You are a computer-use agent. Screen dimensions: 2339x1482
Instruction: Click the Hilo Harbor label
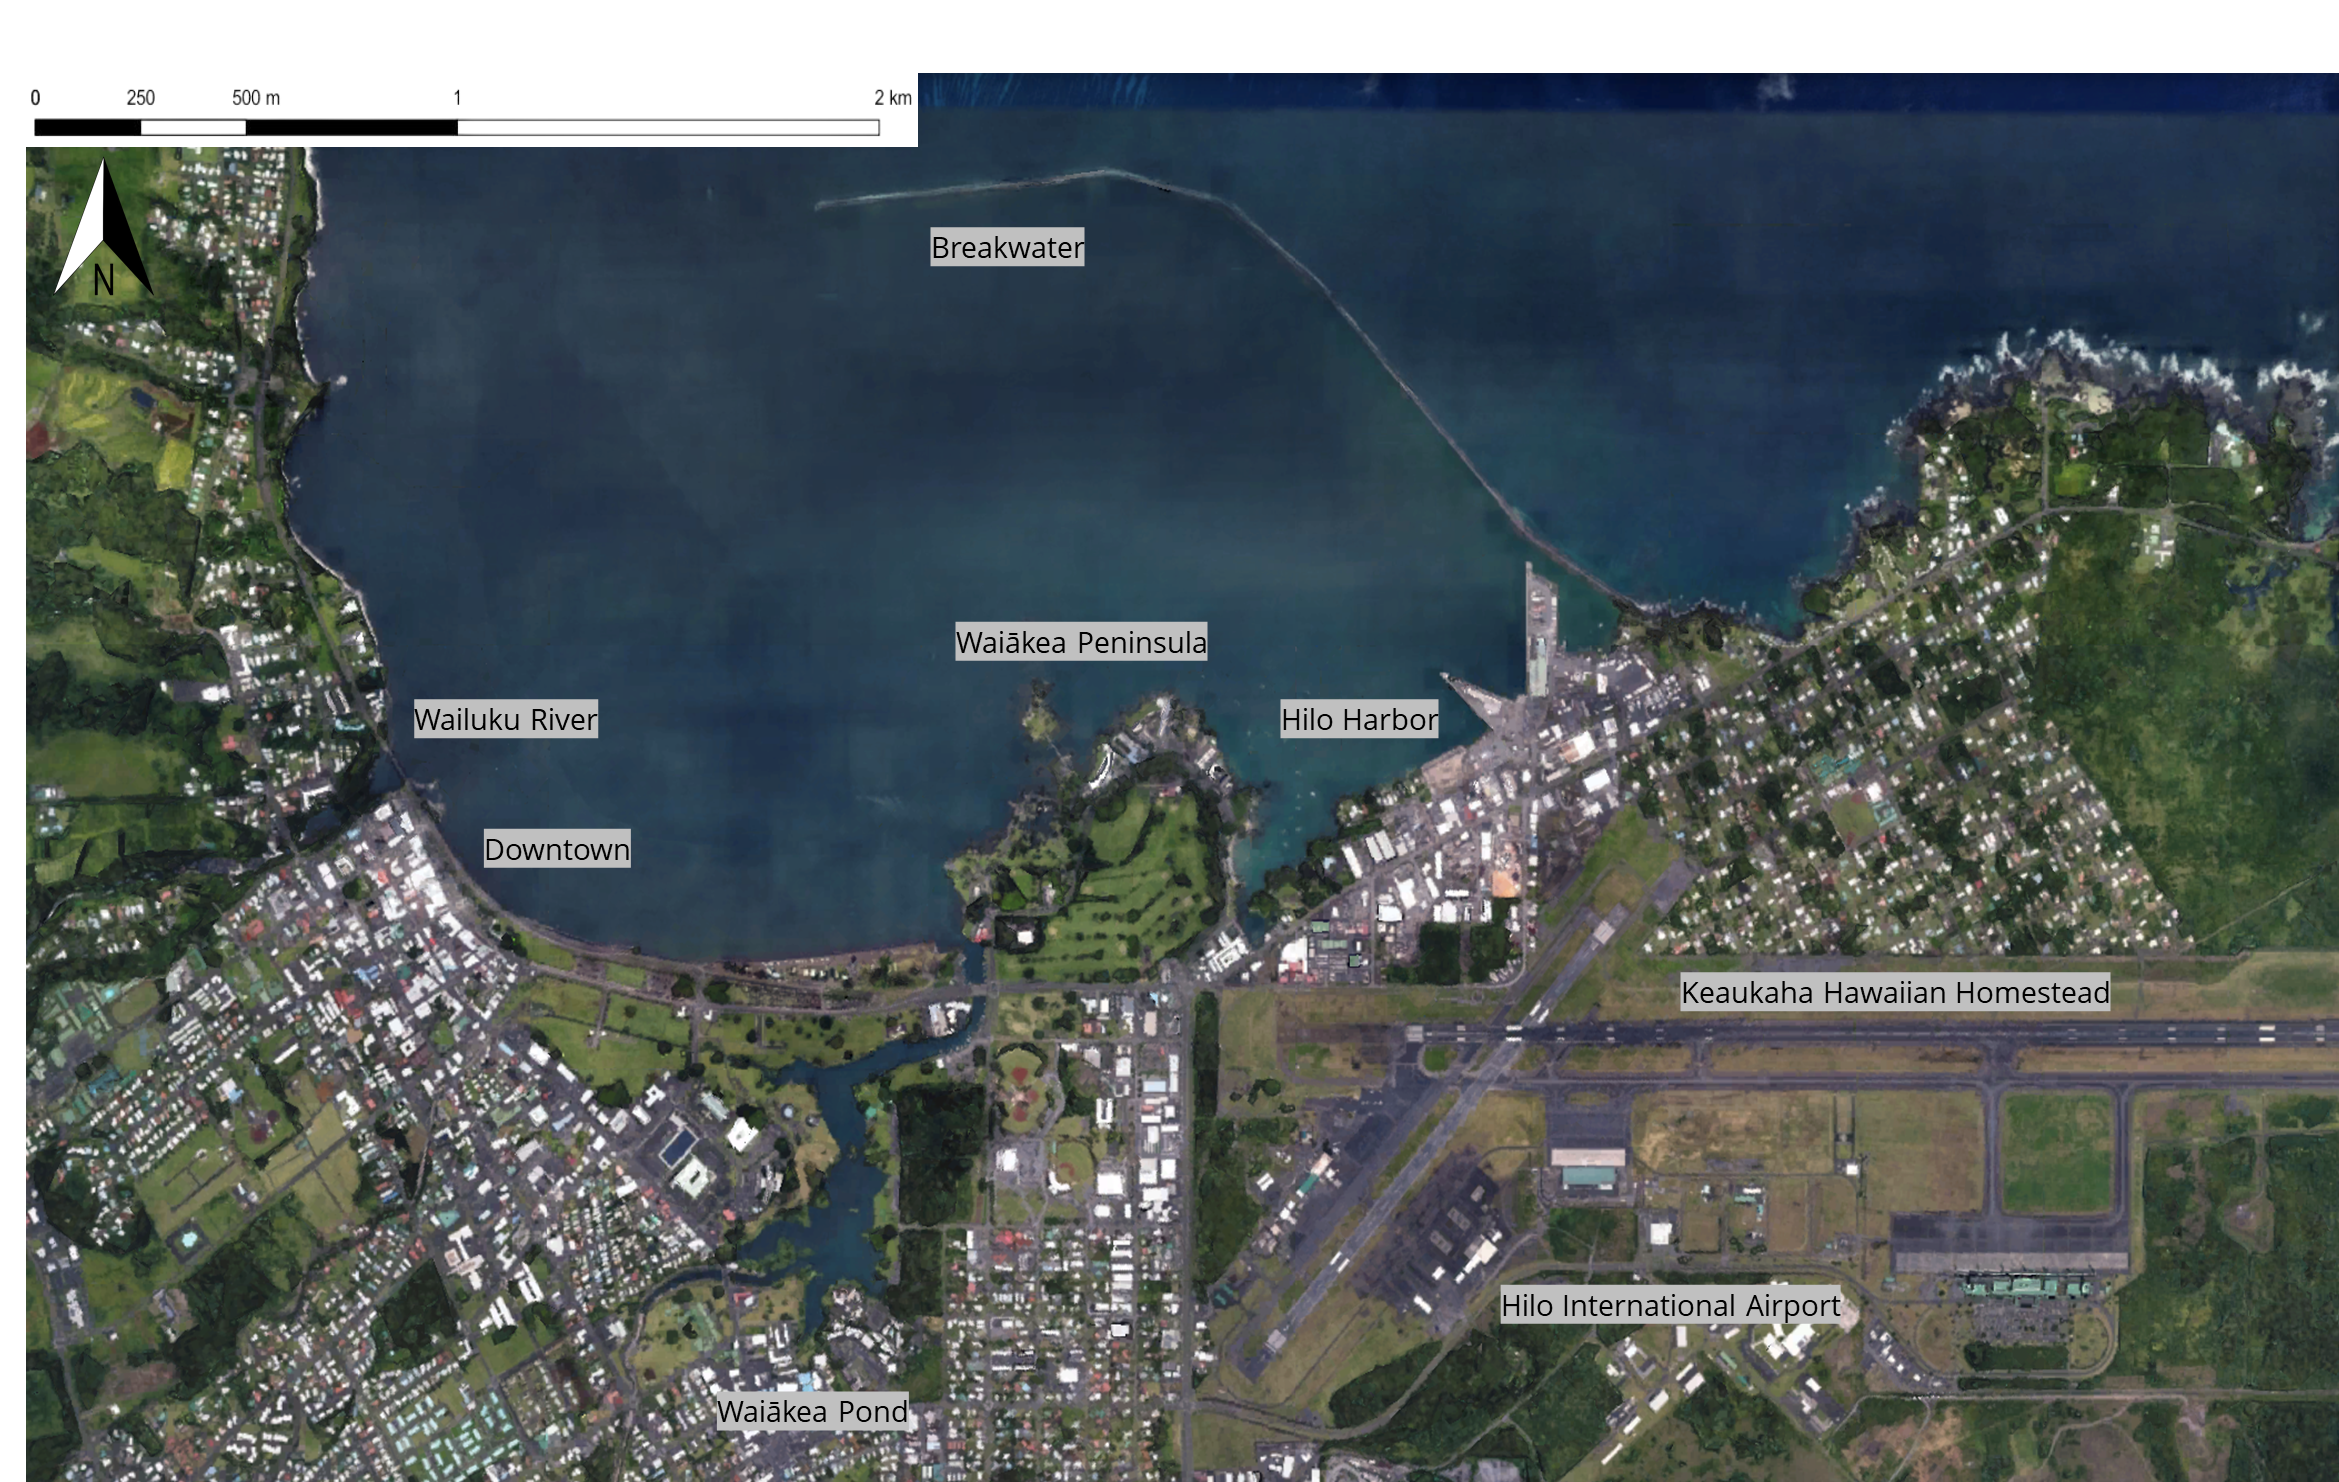(x=1360, y=719)
